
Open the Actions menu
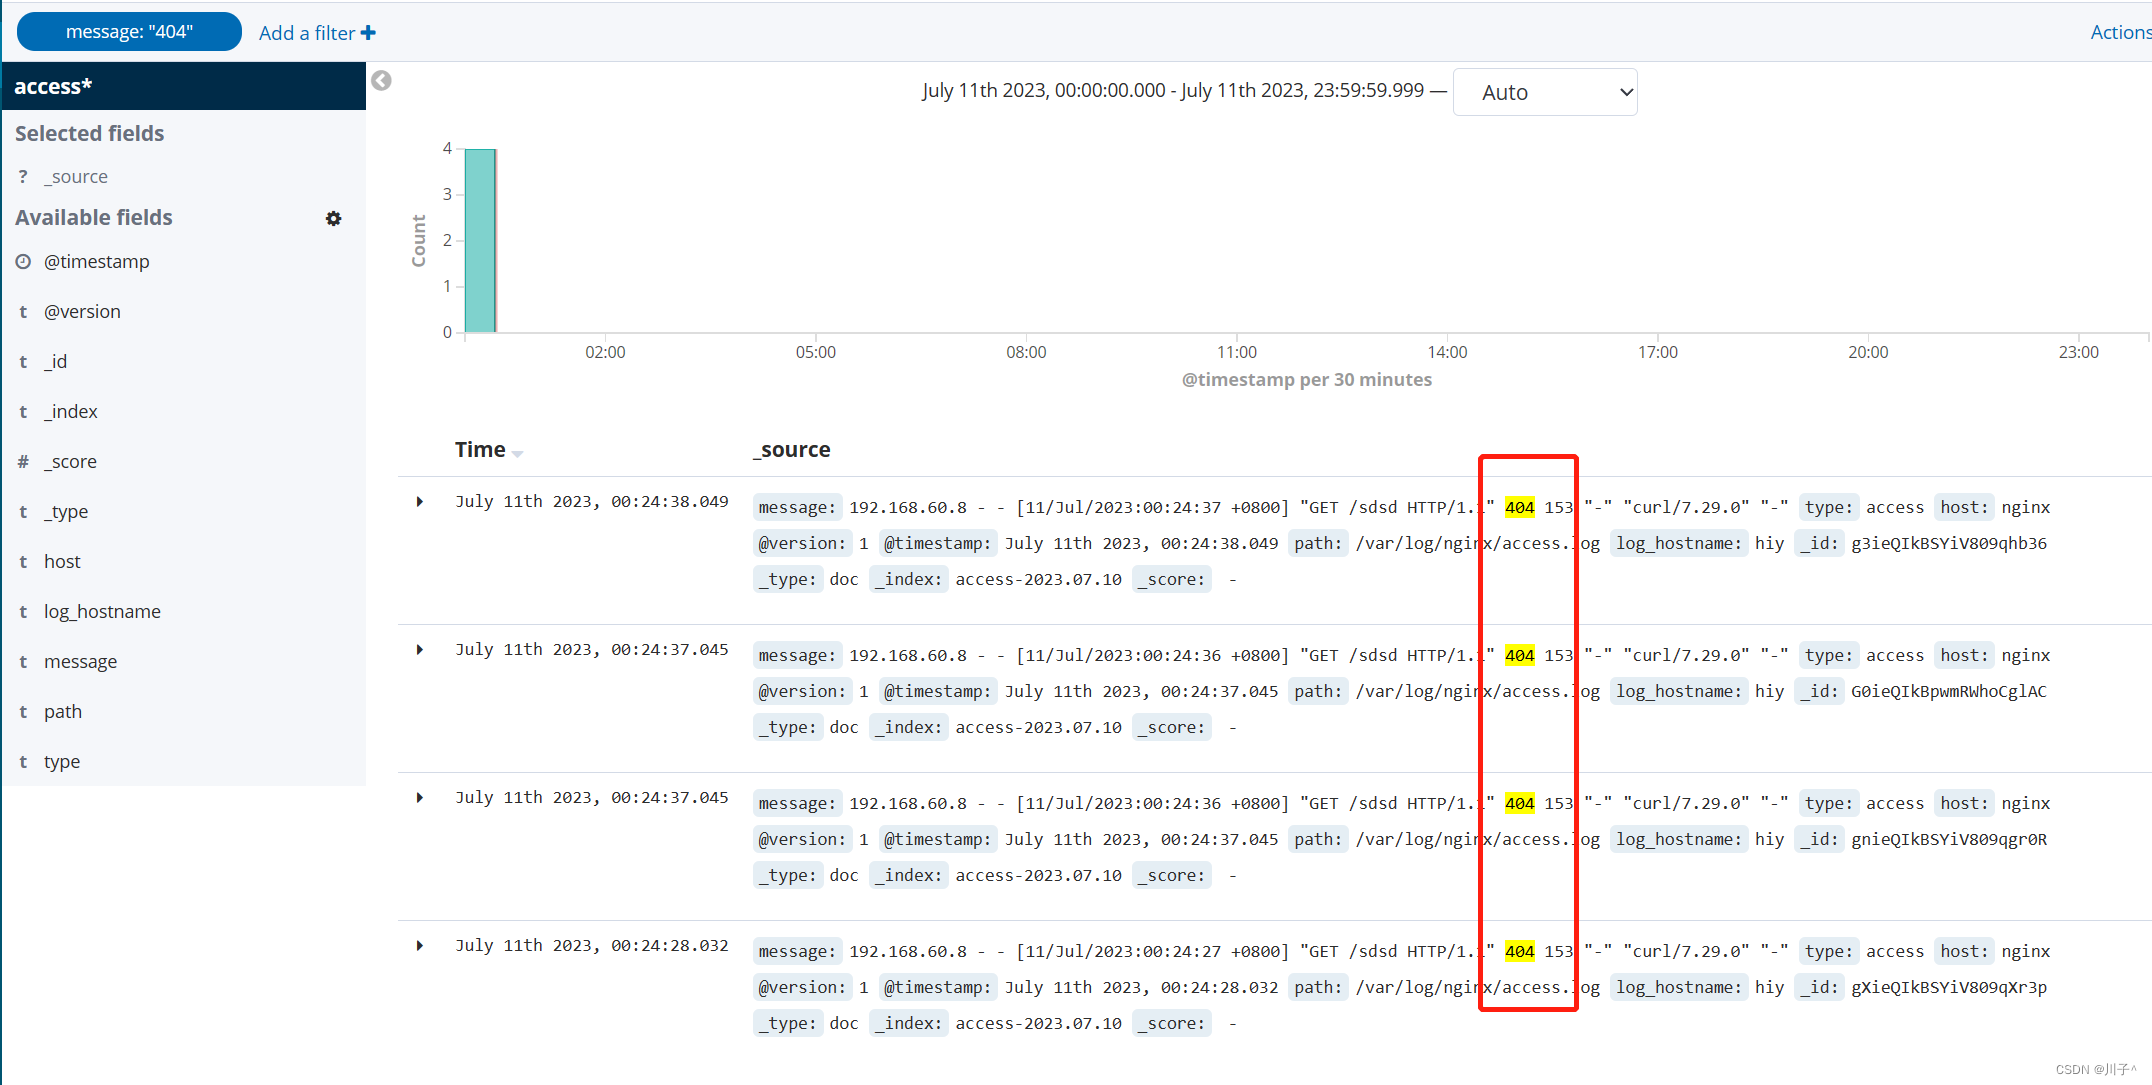(2120, 32)
